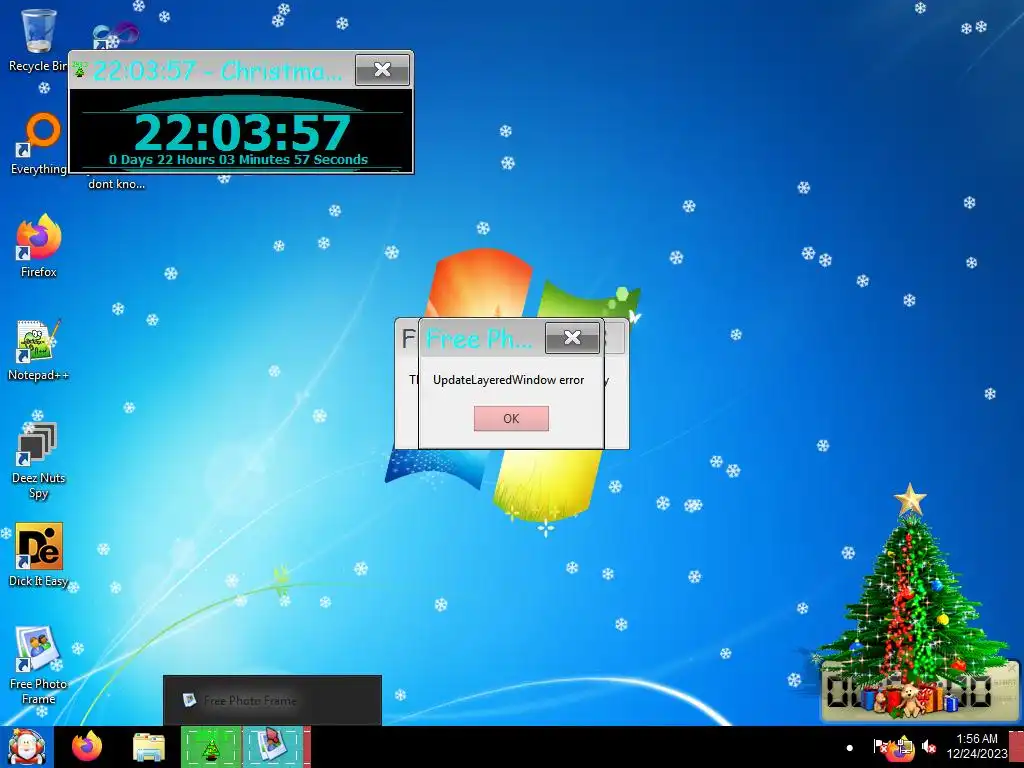1024x768 pixels.
Task: Click the muted volume speaker tray icon
Action: tap(929, 746)
